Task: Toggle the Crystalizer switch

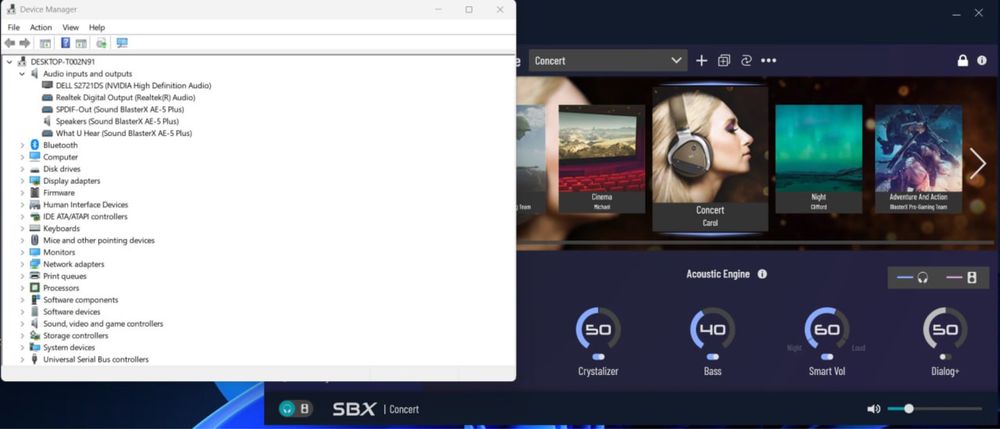Action: [598, 357]
